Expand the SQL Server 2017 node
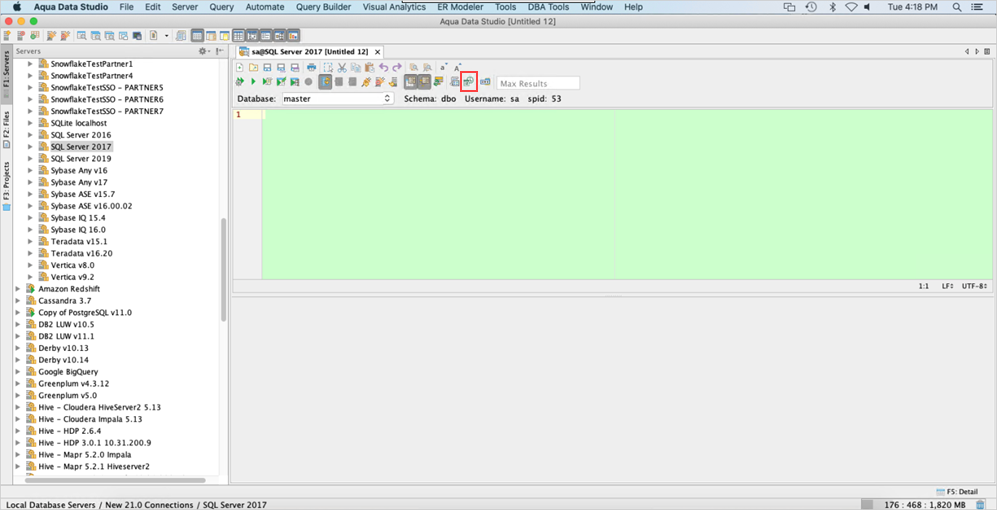Image resolution: width=997 pixels, height=510 pixels. 30,147
